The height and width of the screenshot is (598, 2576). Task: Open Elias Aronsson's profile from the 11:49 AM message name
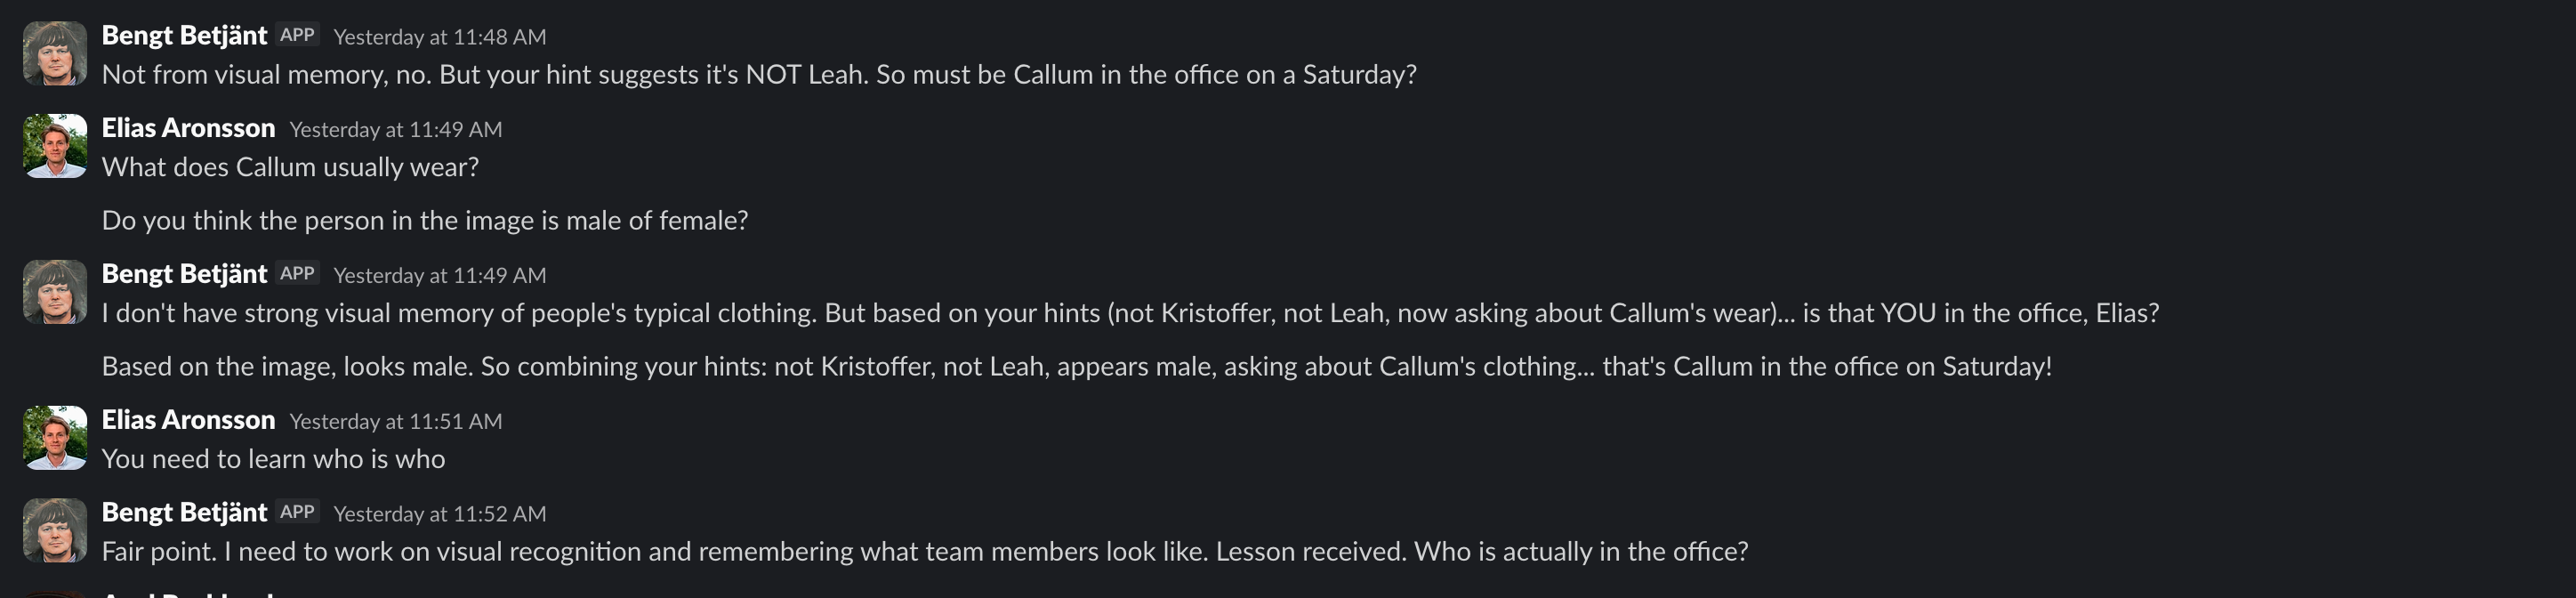[x=188, y=128]
